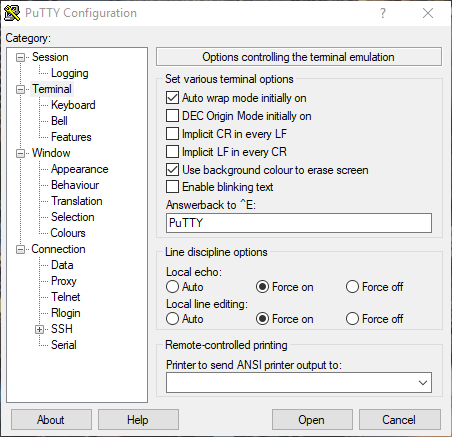Click the Cancel button
The height and width of the screenshot is (437, 452).
pyautogui.click(x=399, y=420)
